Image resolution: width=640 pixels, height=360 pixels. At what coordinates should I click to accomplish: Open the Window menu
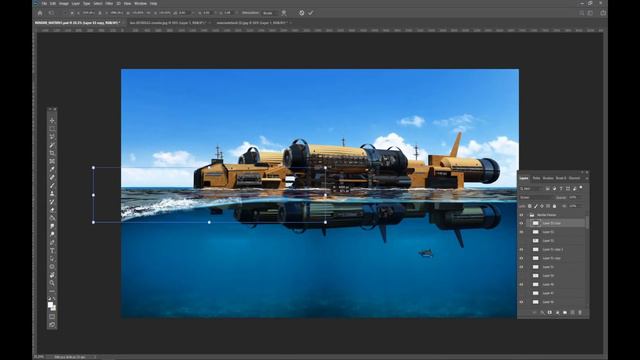140,3
